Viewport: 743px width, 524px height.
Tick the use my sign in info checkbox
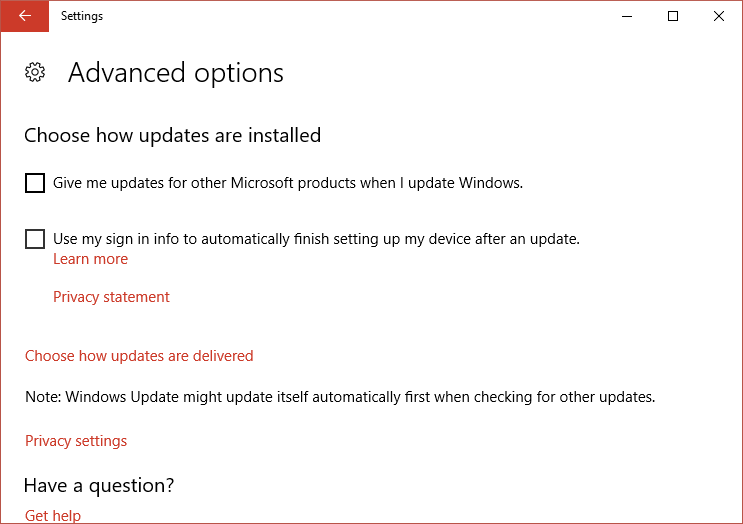[x=35, y=239]
